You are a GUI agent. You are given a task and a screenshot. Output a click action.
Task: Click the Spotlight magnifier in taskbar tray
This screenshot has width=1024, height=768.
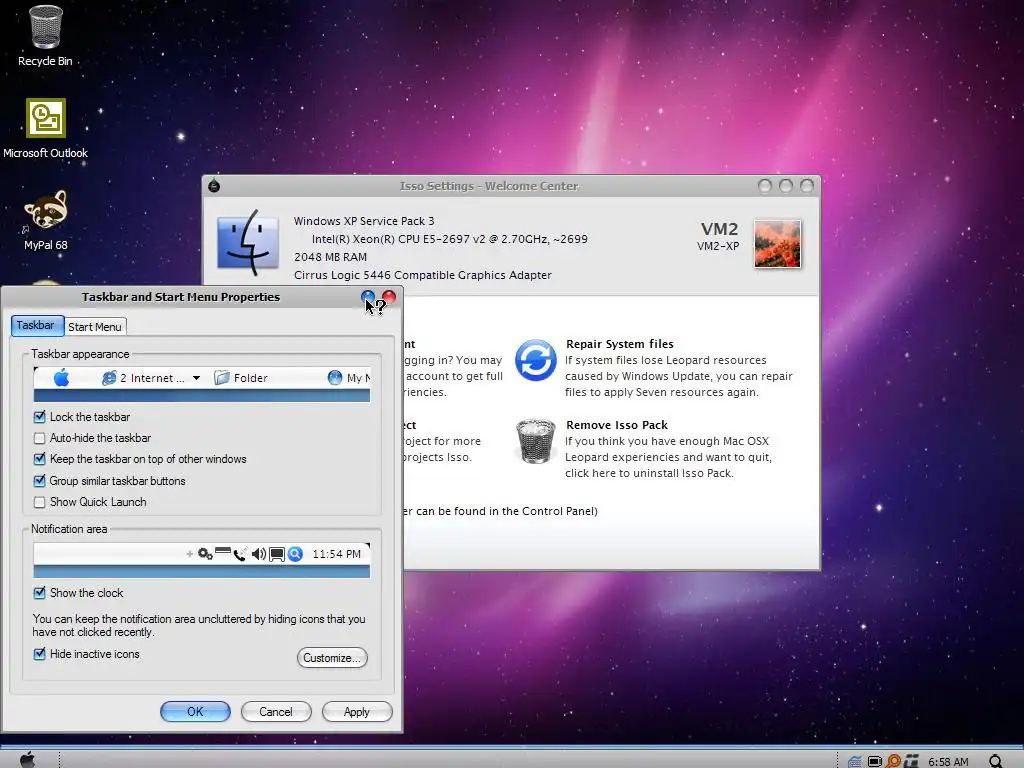[995, 761]
